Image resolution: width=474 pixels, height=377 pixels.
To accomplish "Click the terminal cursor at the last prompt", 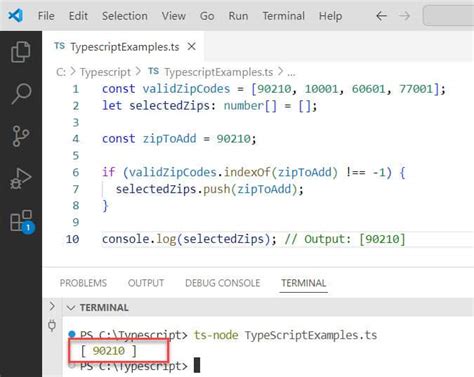I will pos(197,365).
